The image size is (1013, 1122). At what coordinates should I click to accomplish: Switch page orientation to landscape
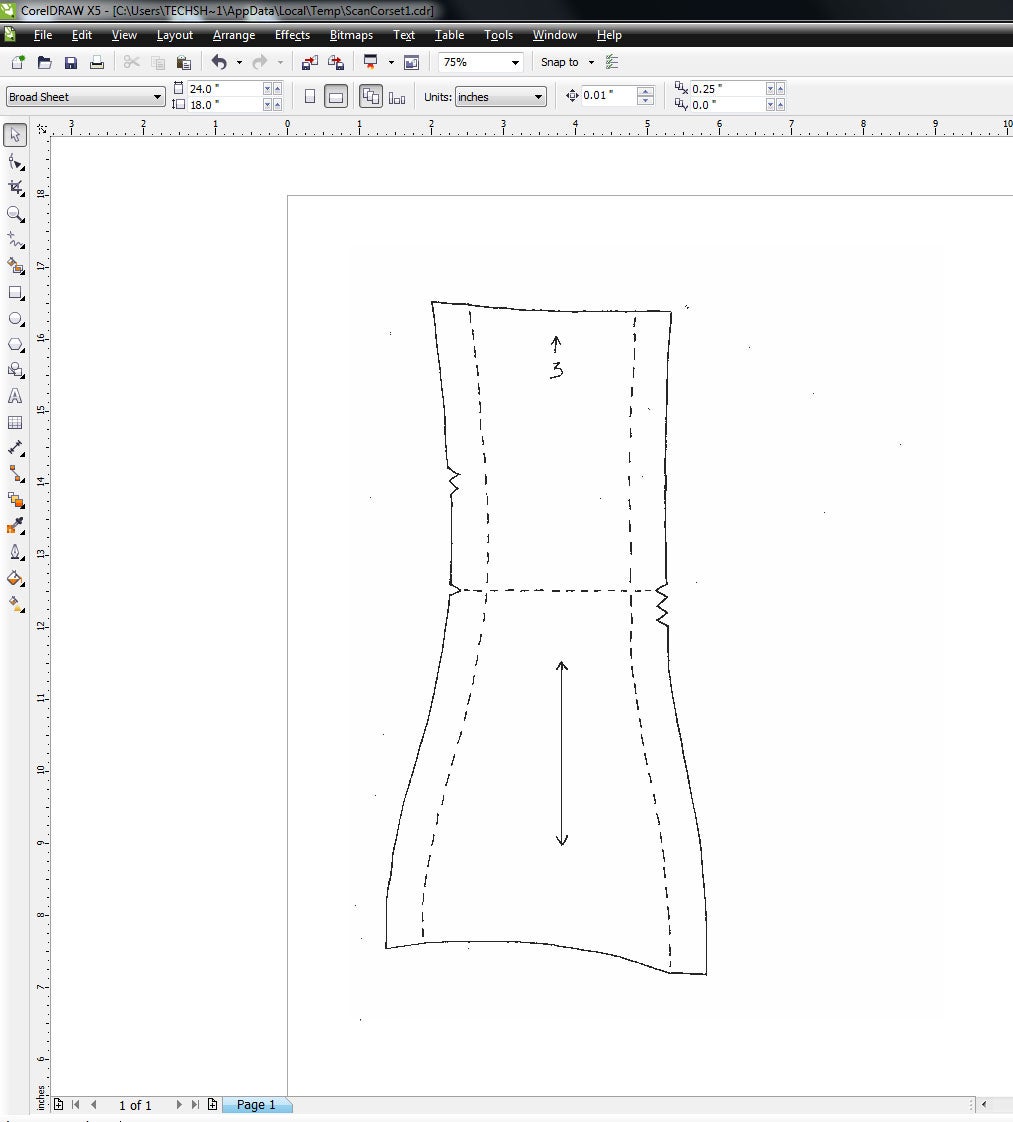335,96
